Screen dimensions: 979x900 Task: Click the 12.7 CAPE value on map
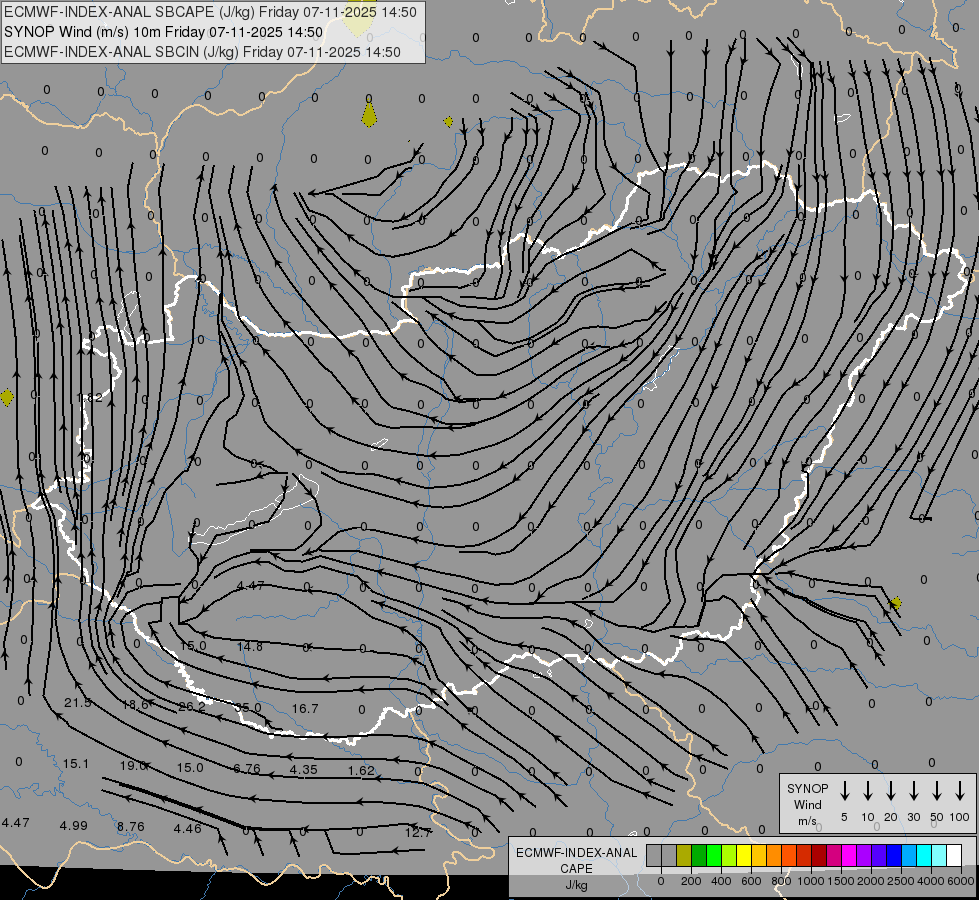[418, 832]
